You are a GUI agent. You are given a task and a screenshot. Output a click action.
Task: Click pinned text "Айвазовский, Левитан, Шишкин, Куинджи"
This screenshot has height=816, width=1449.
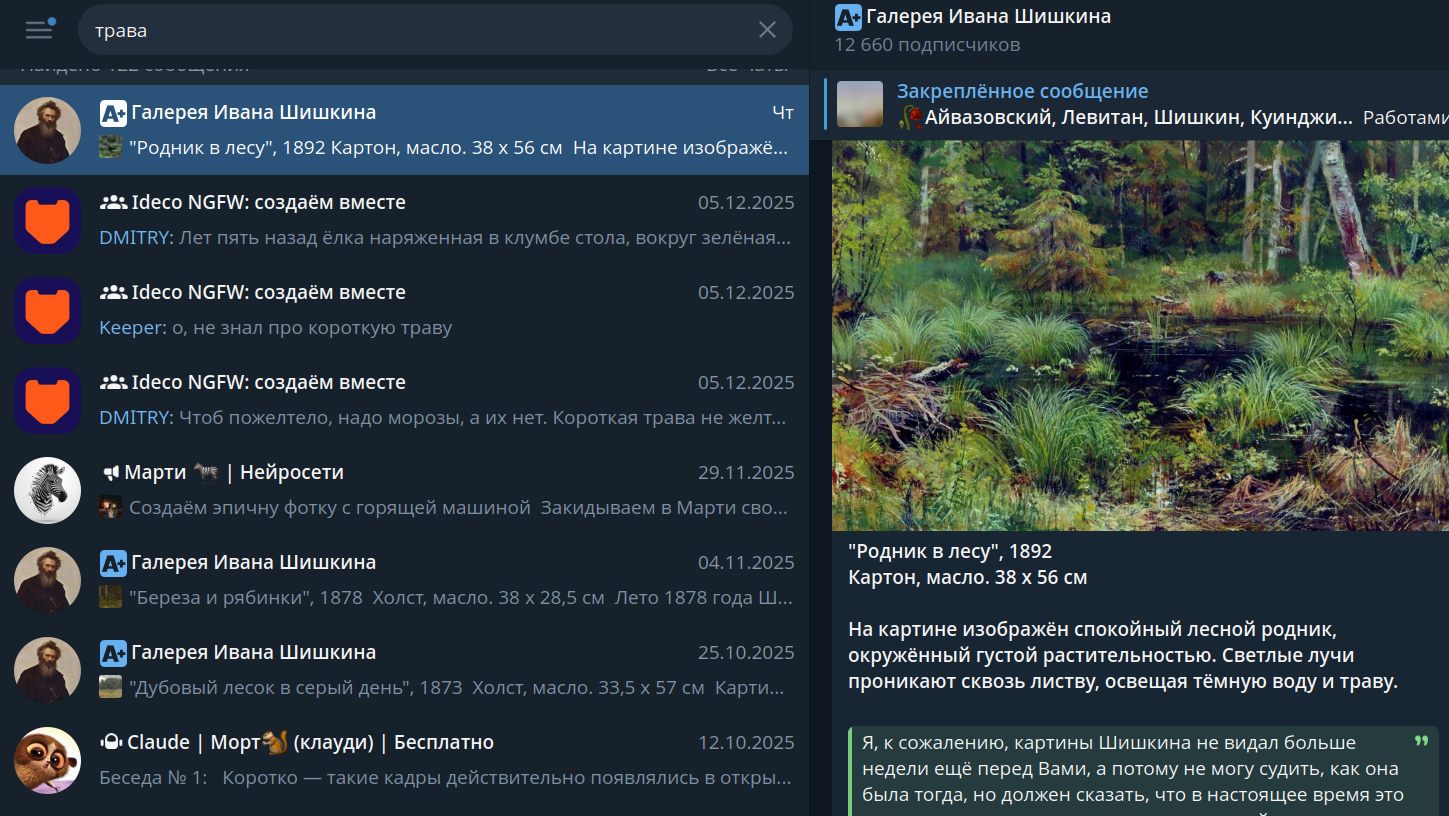point(1138,118)
